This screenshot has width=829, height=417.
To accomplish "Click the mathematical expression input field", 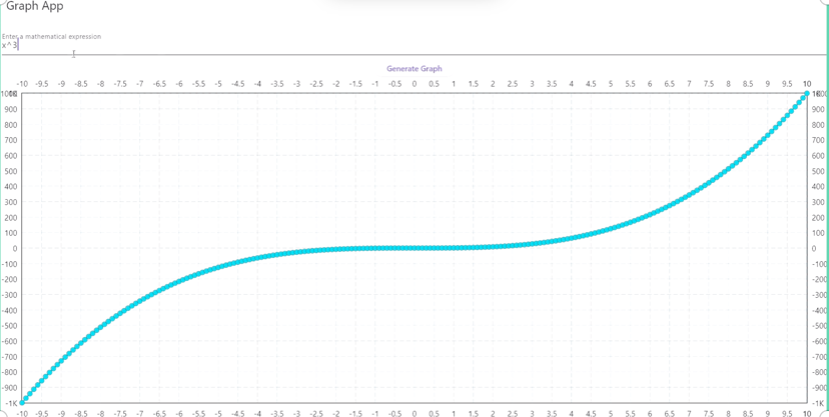I will (400, 45).
